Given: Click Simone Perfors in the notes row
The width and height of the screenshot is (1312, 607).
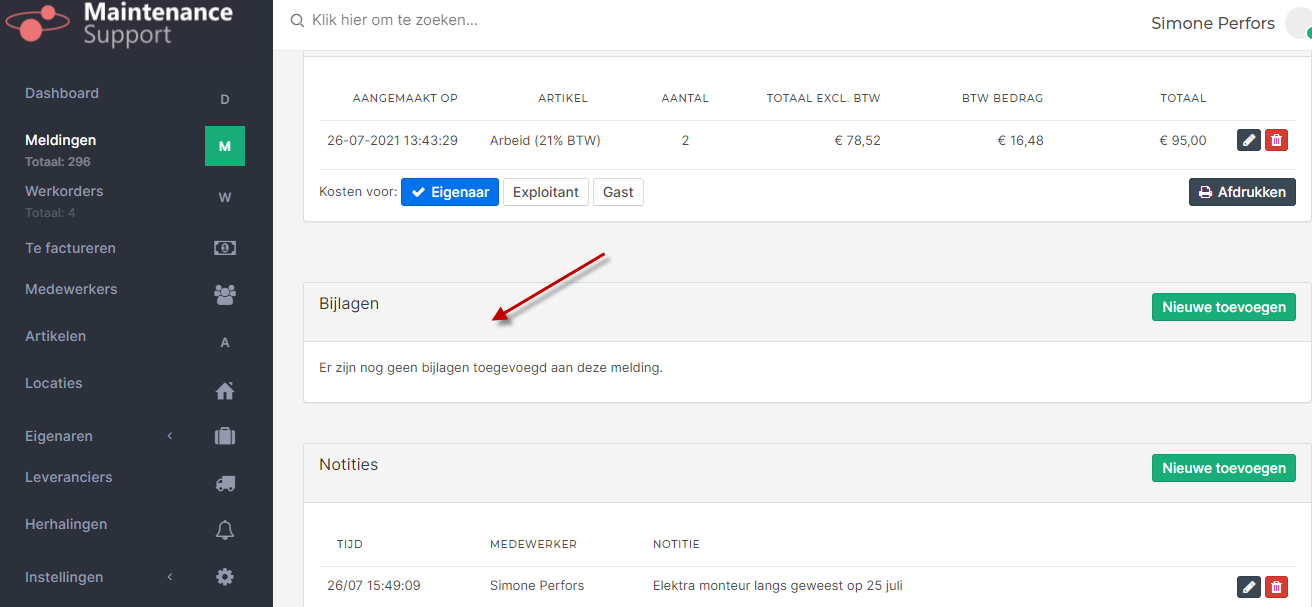Looking at the screenshot, I should point(537,585).
